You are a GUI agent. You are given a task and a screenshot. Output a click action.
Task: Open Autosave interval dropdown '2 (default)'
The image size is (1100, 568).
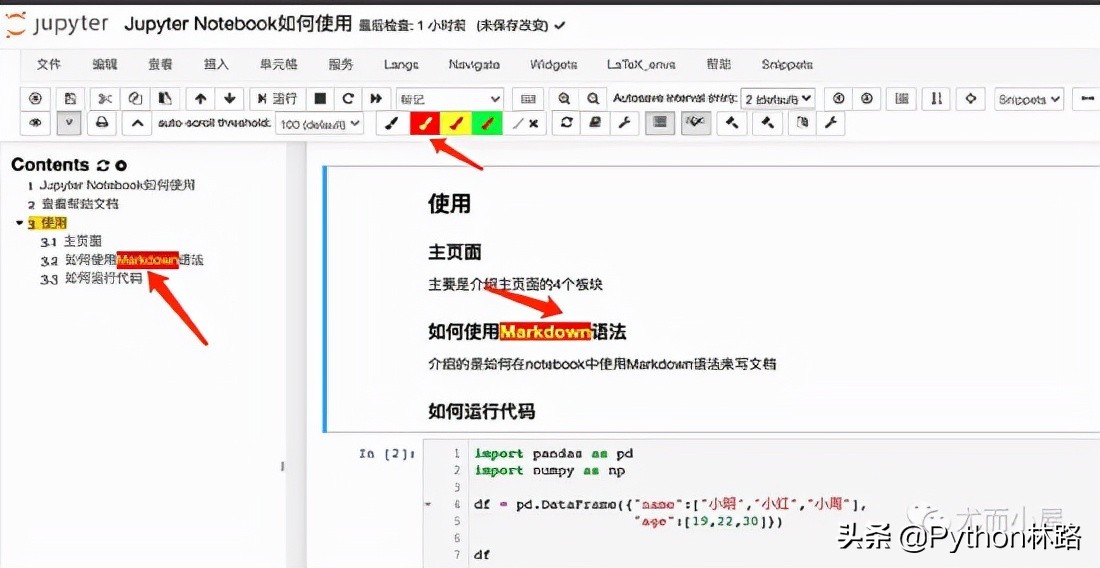tap(778, 99)
